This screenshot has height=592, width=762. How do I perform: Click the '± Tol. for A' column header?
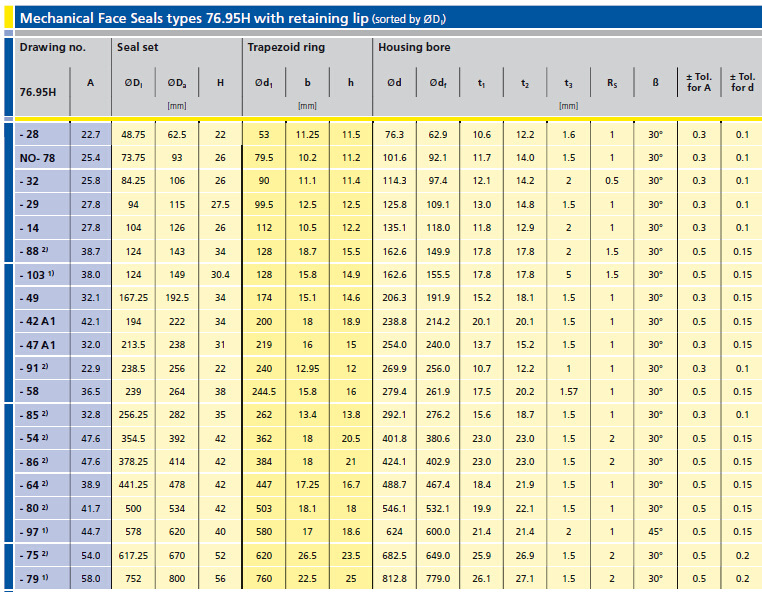click(699, 82)
